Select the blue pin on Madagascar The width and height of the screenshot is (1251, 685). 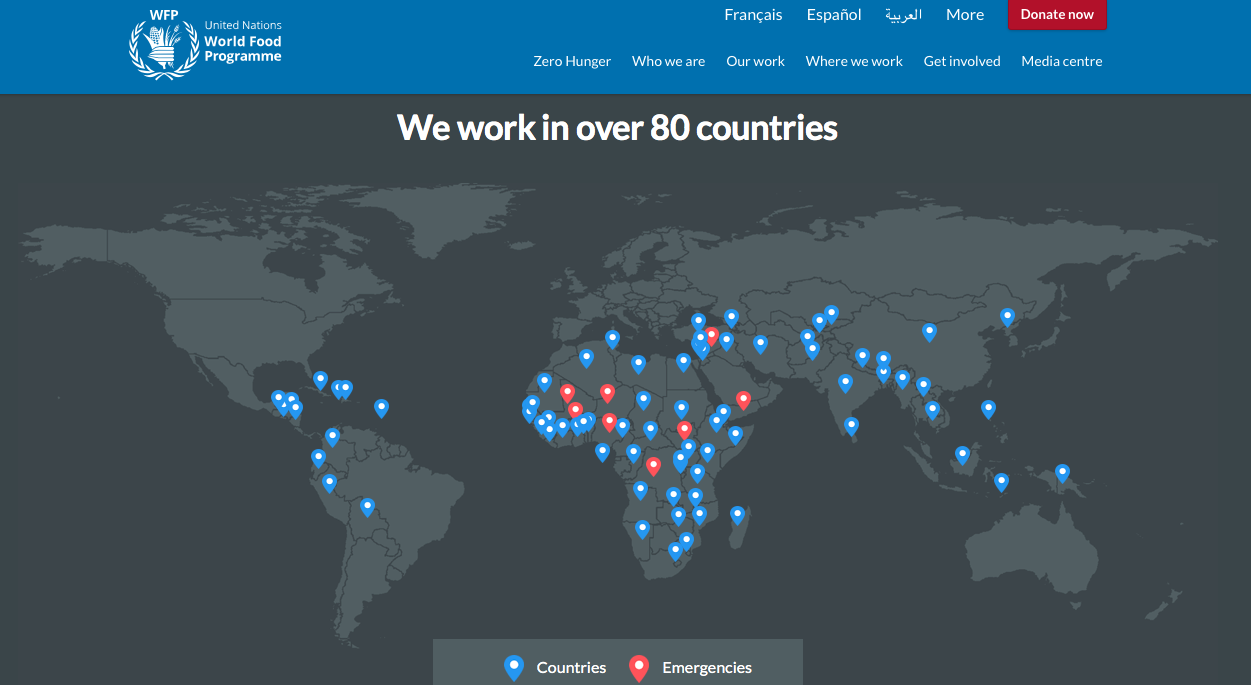pos(737,514)
